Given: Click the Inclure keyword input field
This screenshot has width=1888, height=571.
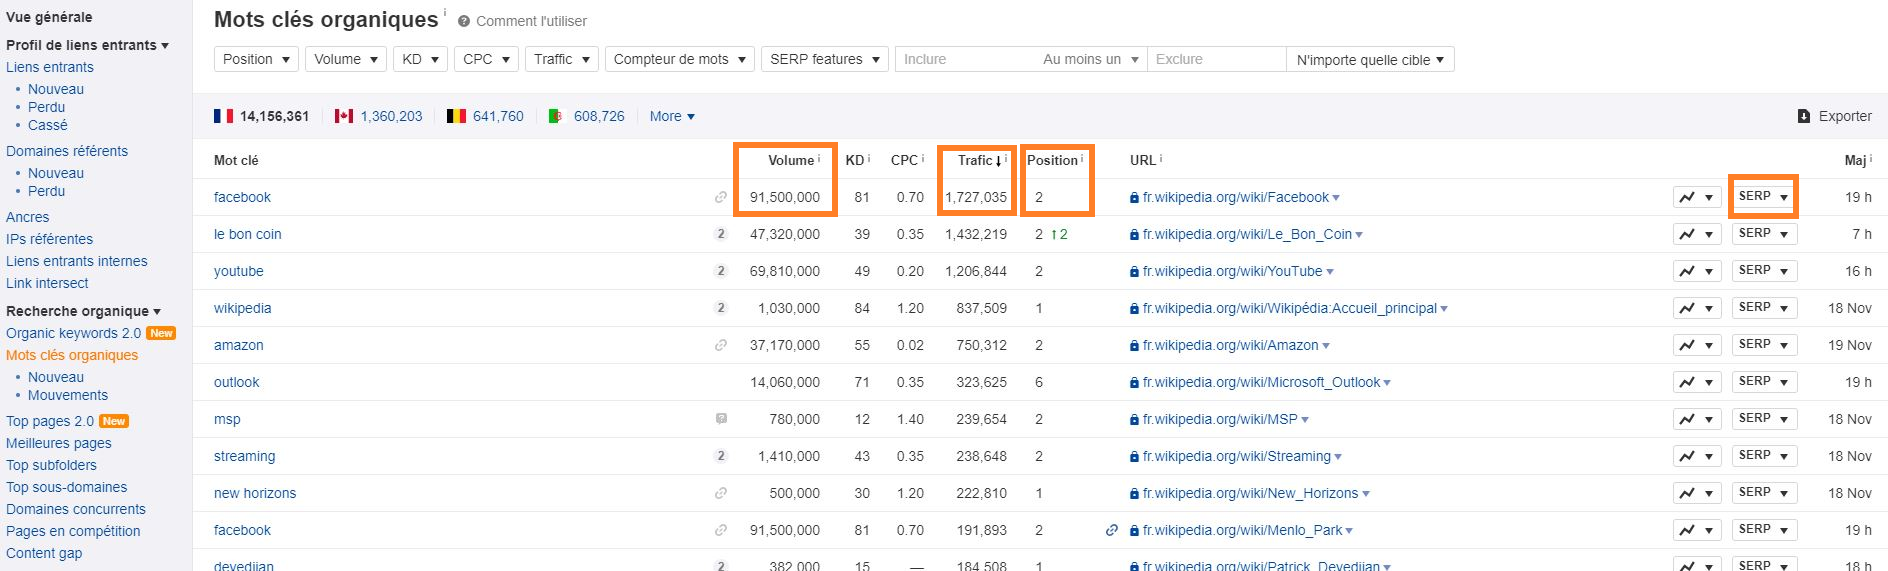Looking at the screenshot, I should [x=966, y=59].
